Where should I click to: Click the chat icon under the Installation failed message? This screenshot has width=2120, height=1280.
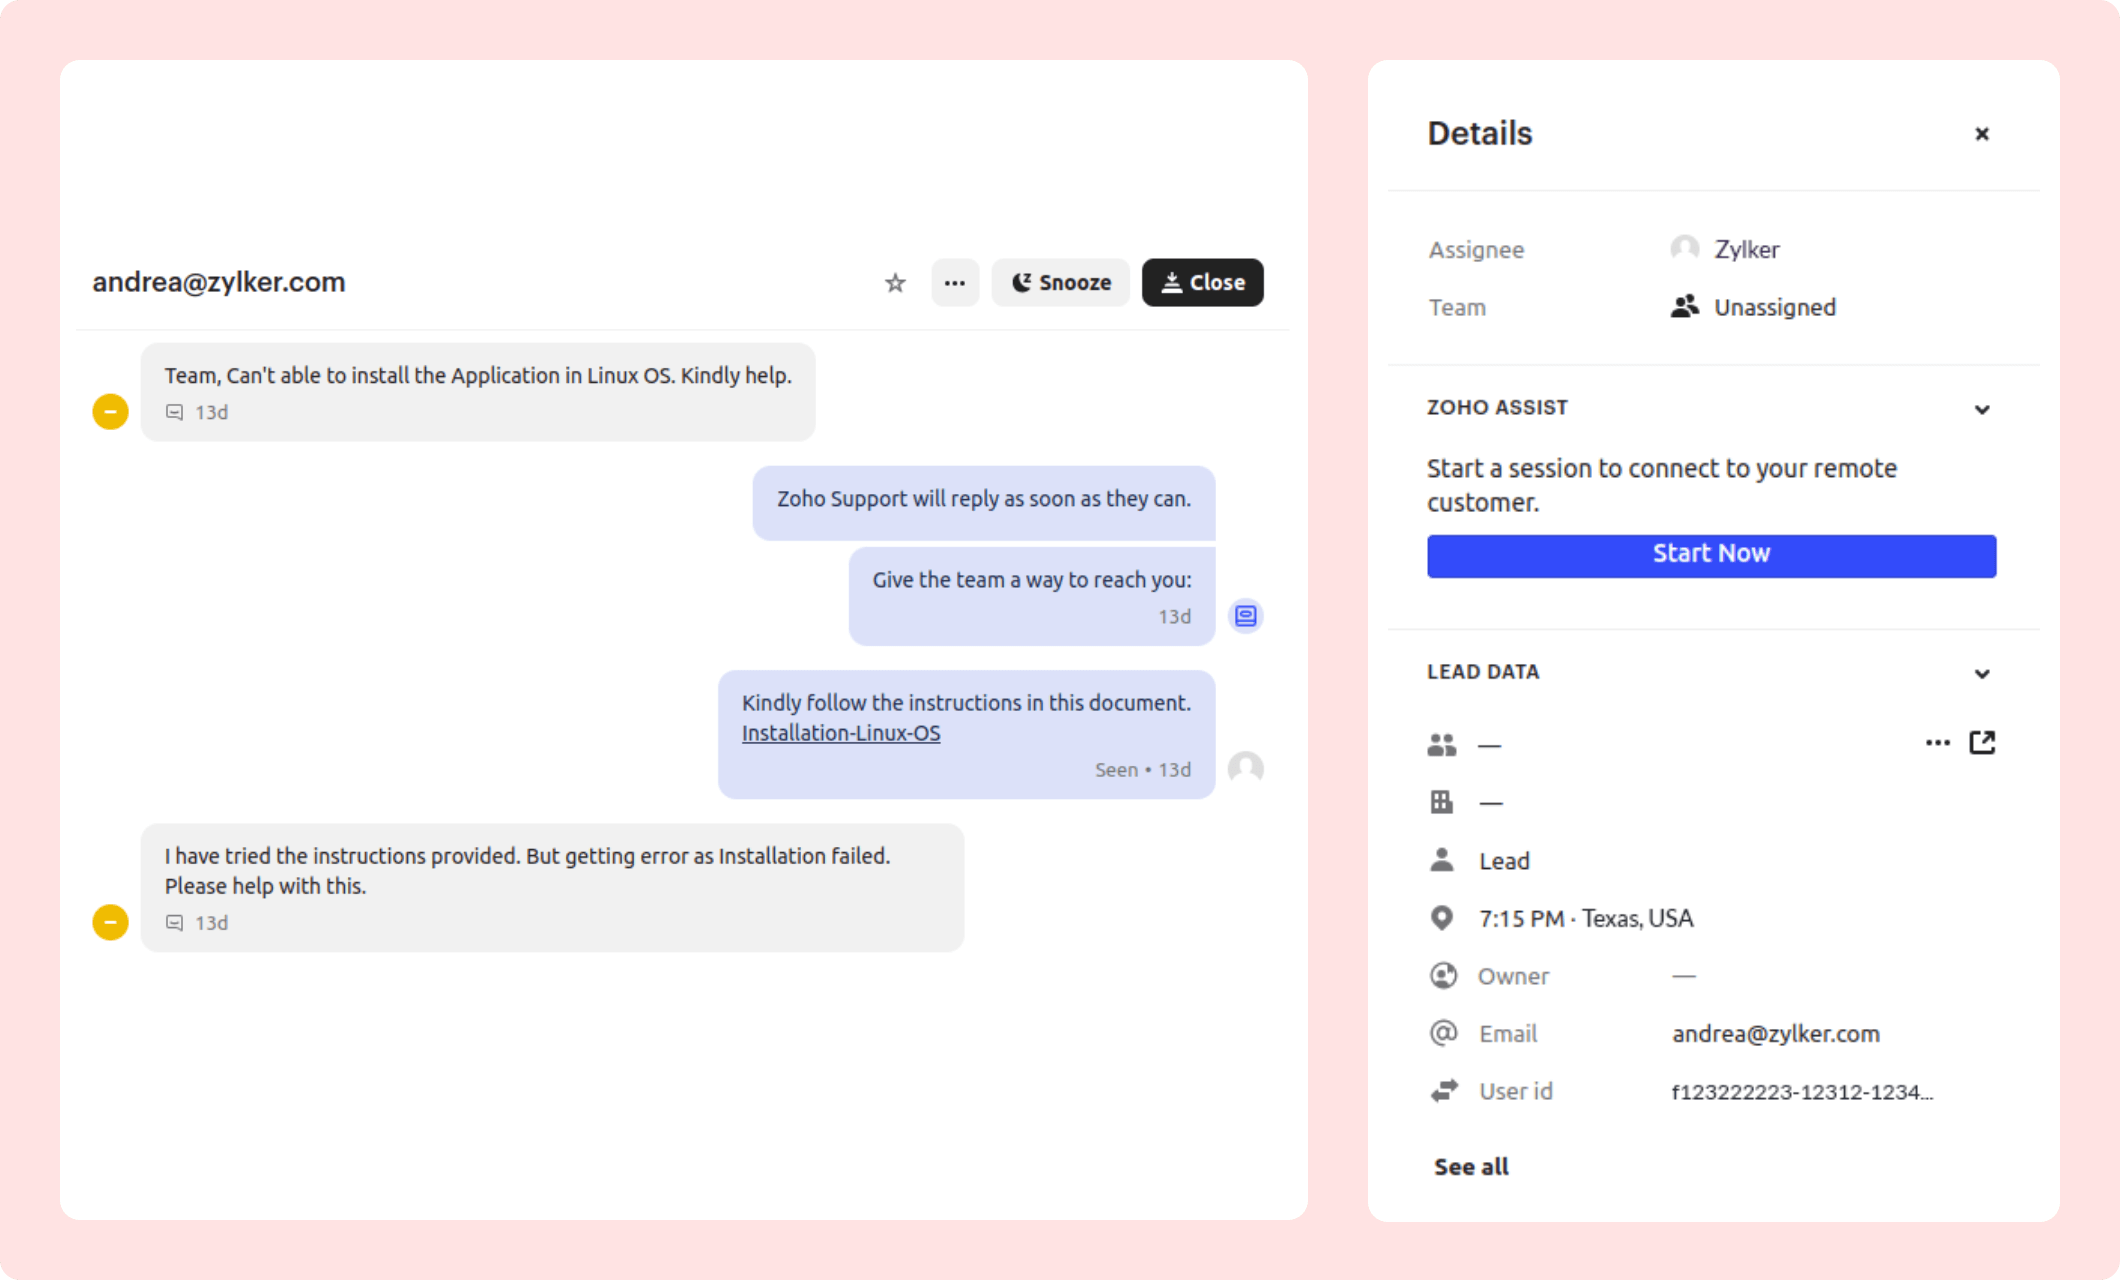click(175, 923)
